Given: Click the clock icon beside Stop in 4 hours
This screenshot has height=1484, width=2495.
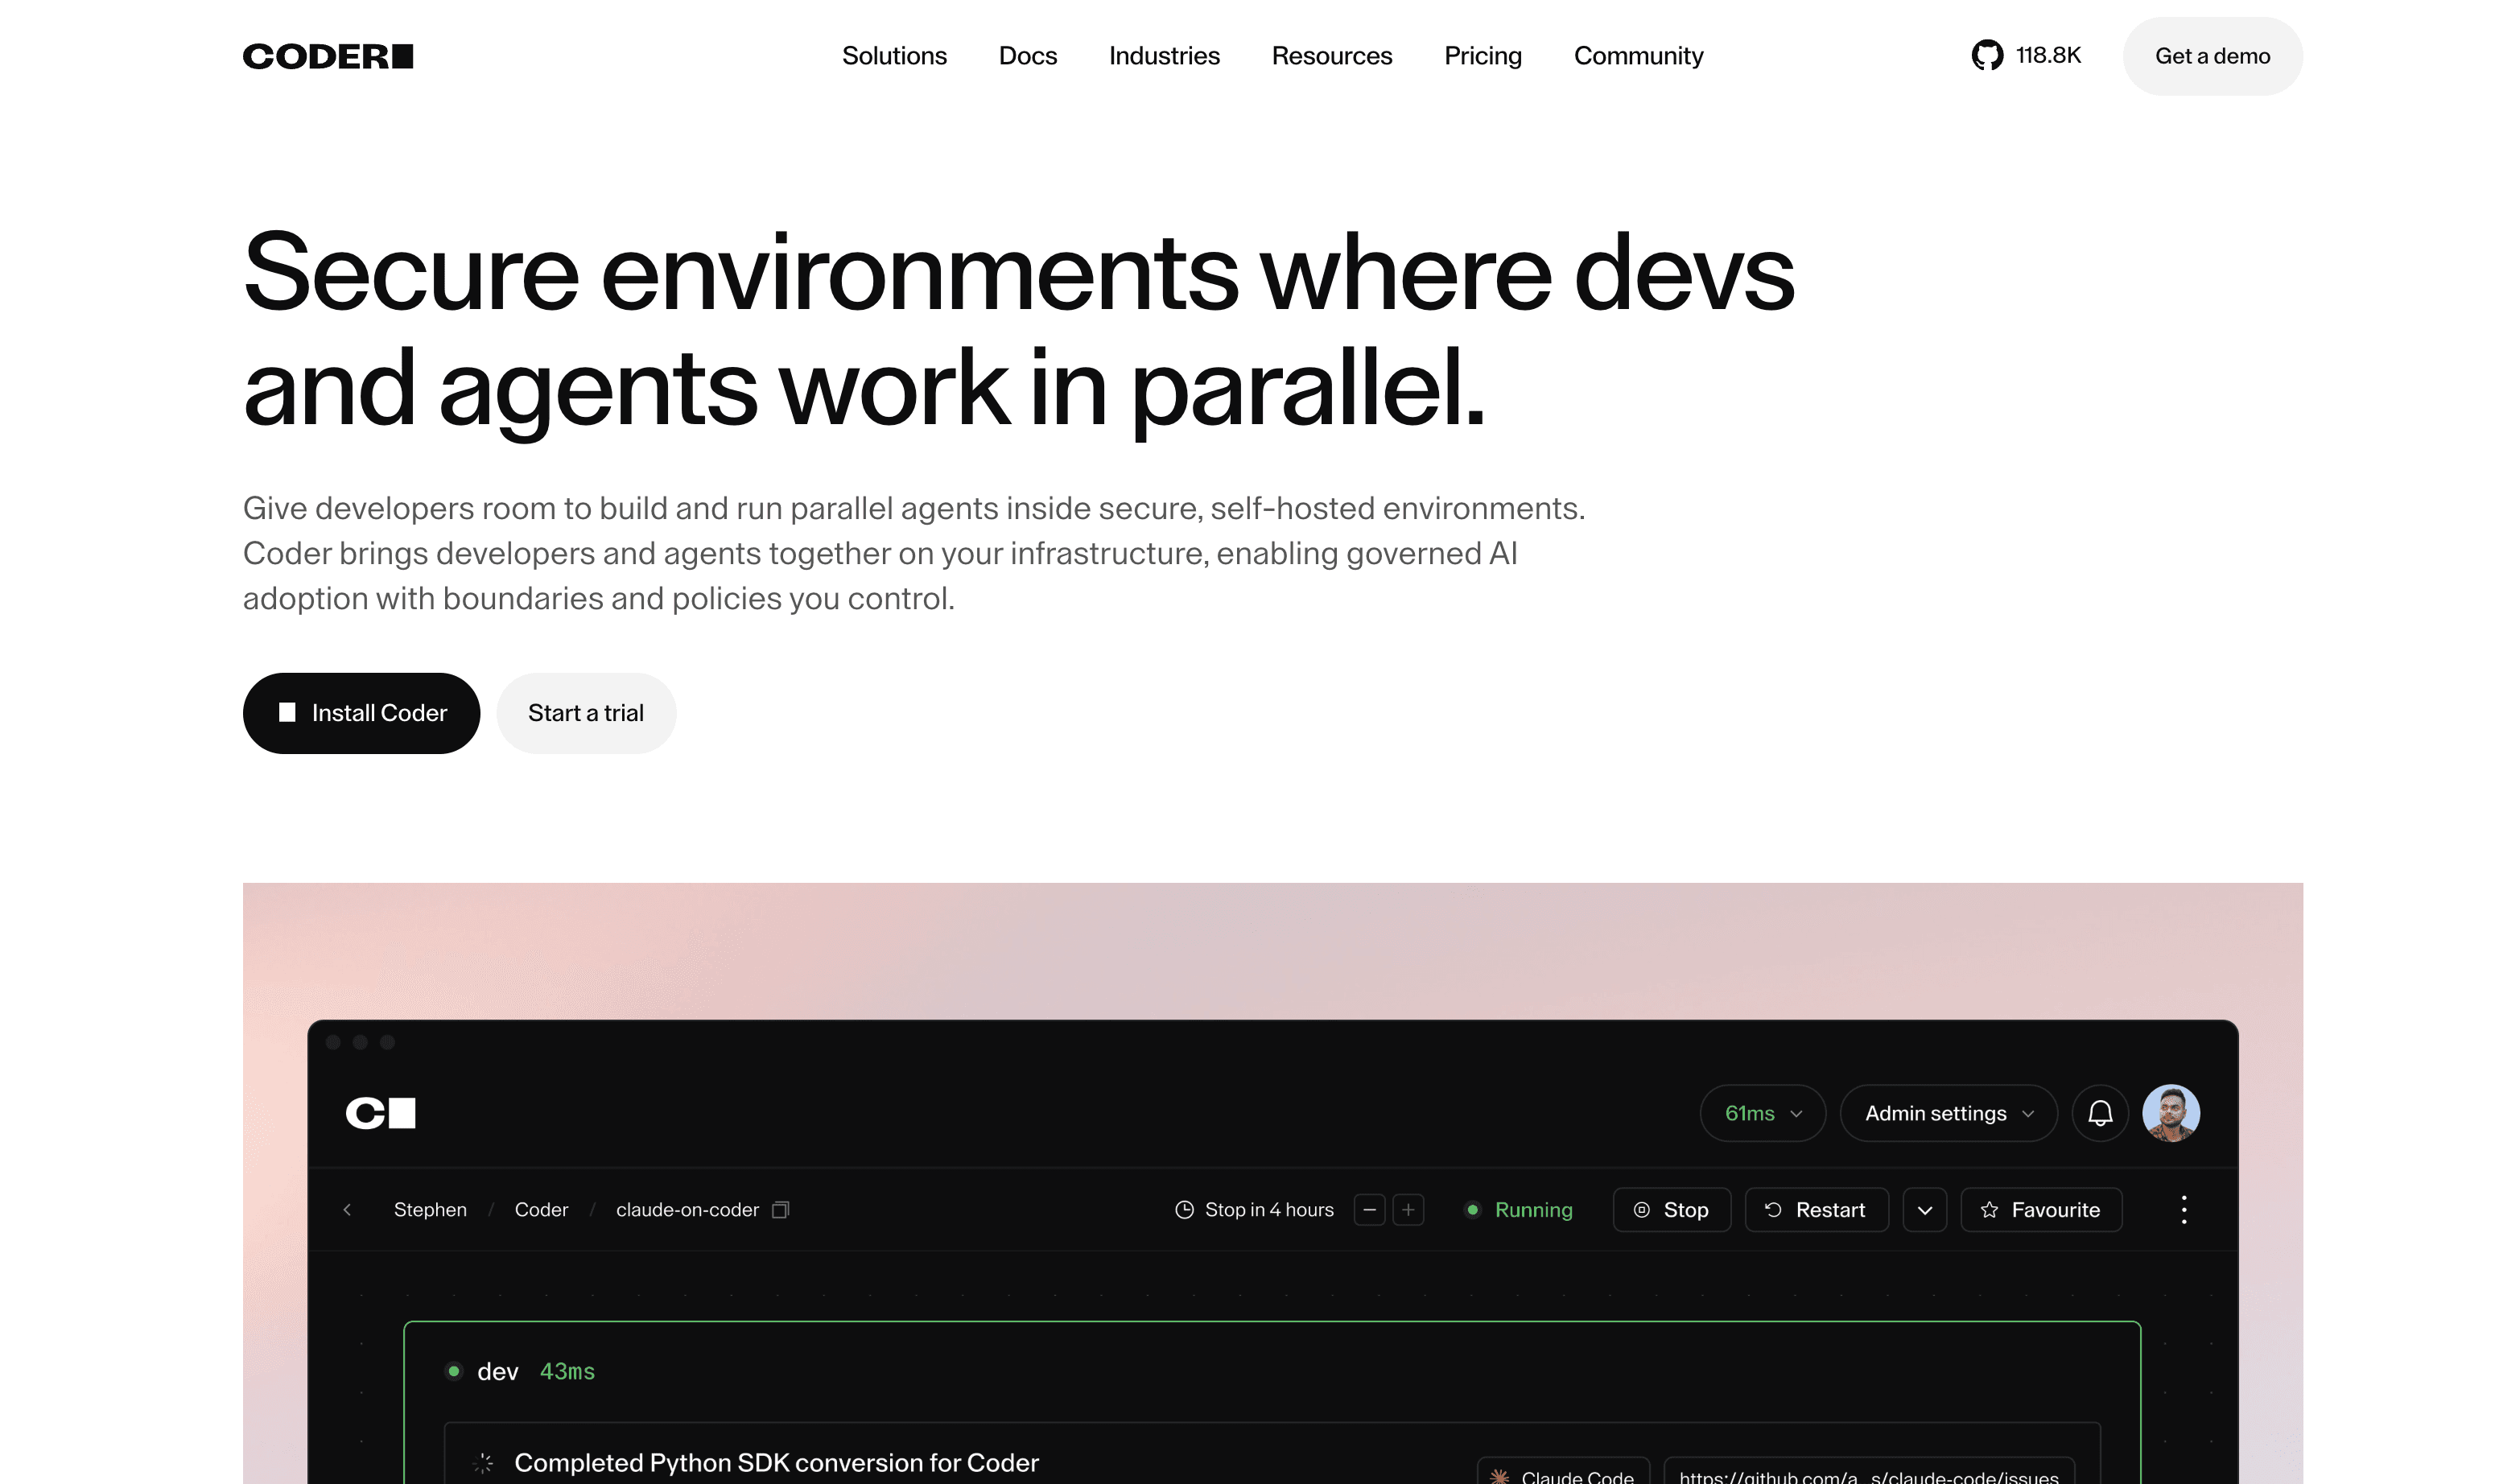Looking at the screenshot, I should pyautogui.click(x=1183, y=1210).
